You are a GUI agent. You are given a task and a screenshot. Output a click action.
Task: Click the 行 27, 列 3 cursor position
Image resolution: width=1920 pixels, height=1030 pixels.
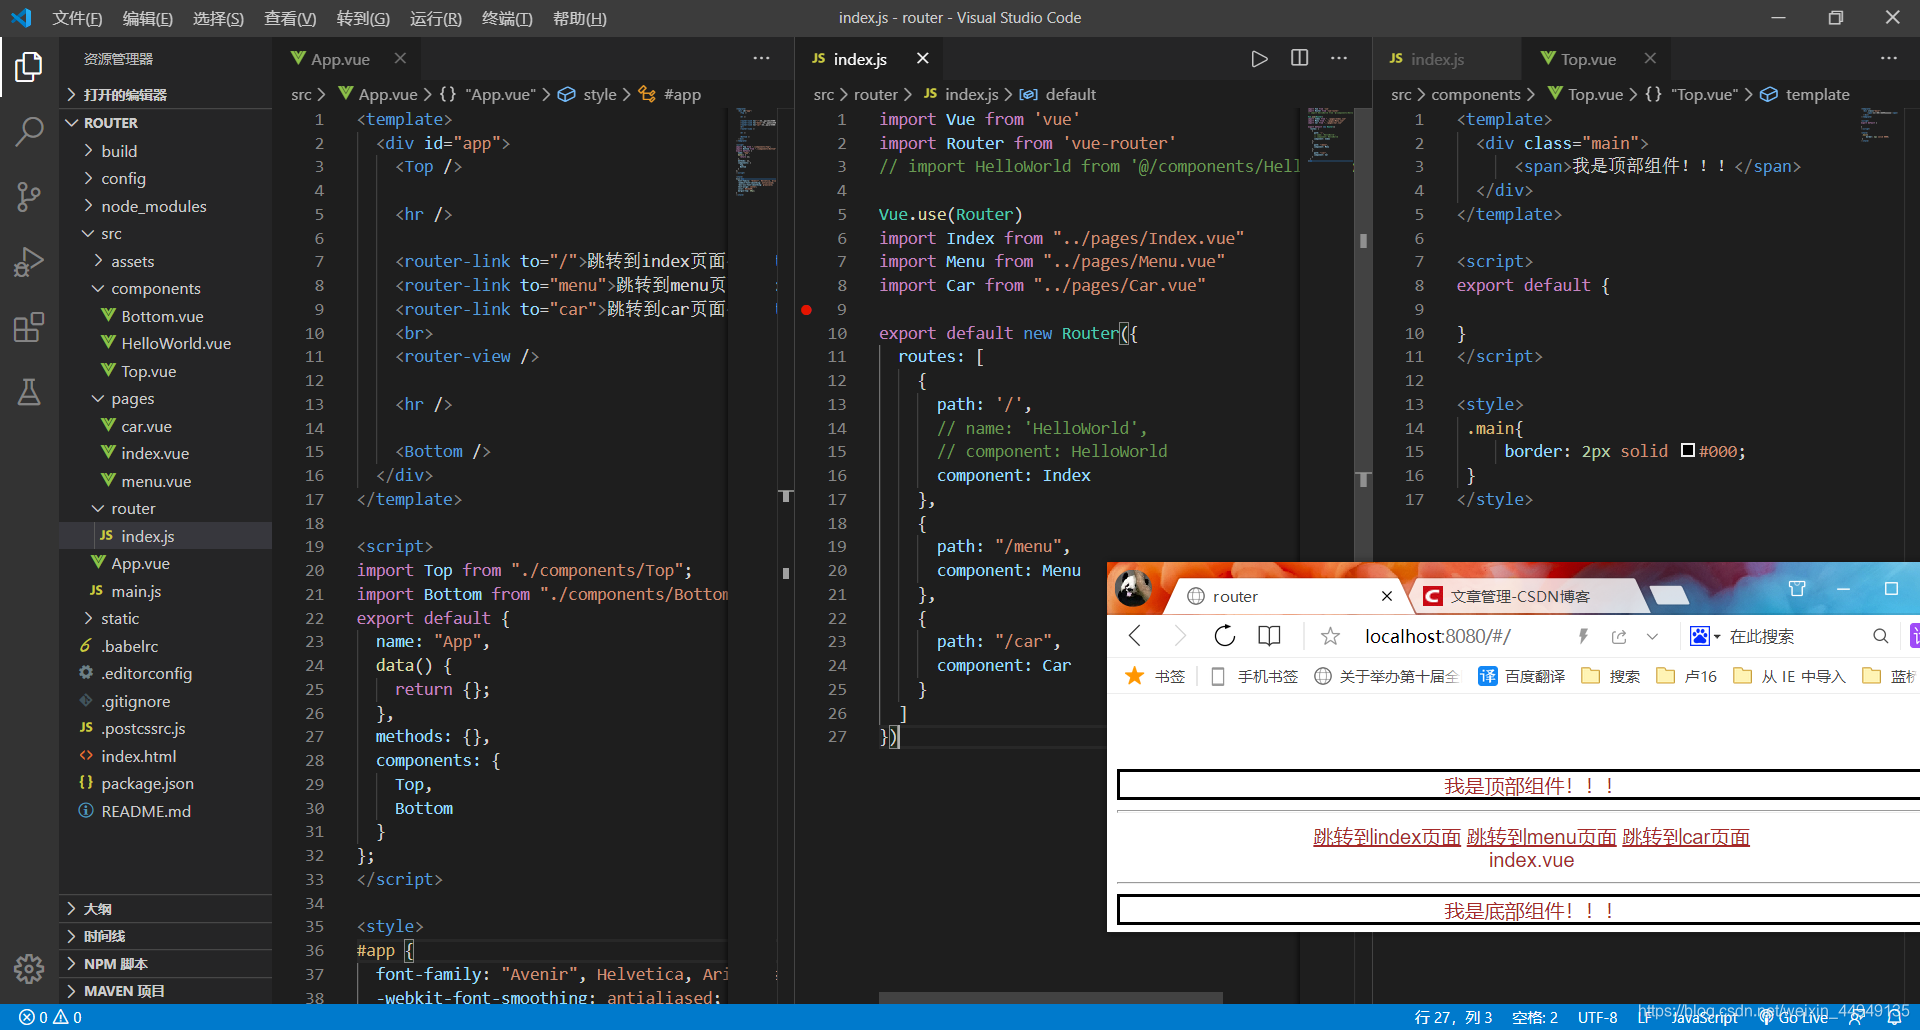pyautogui.click(x=1453, y=1017)
